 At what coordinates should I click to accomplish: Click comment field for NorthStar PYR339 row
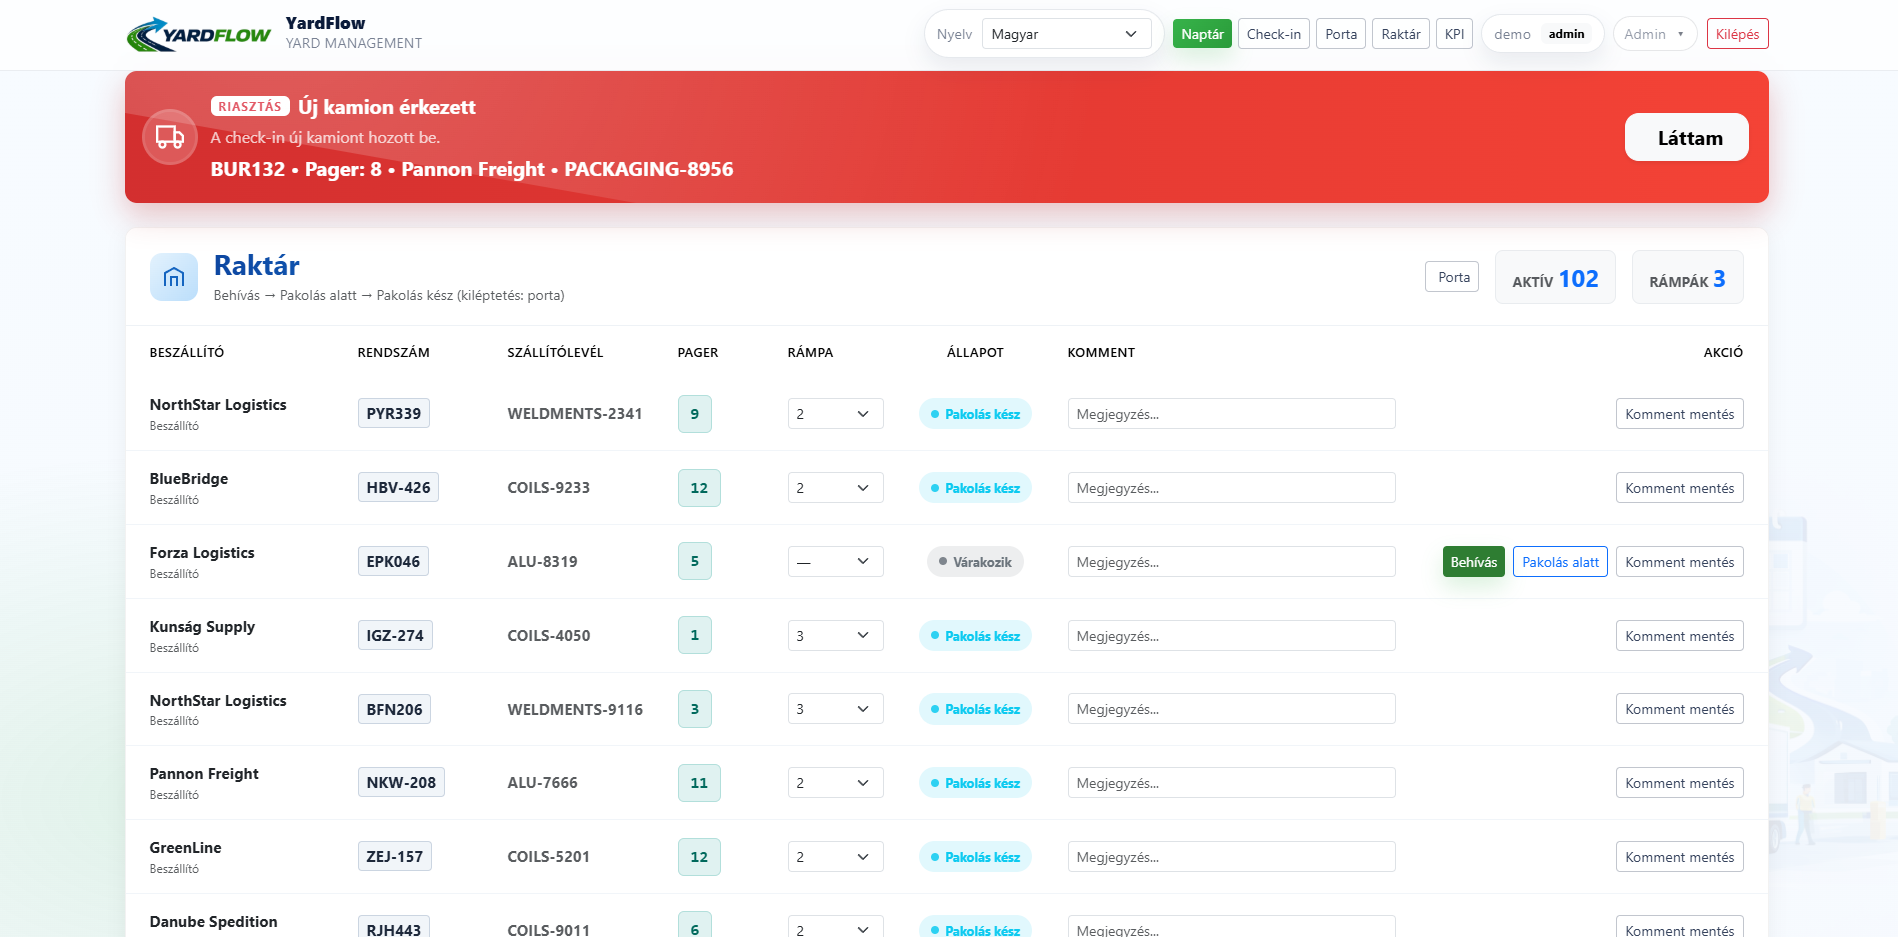1231,414
